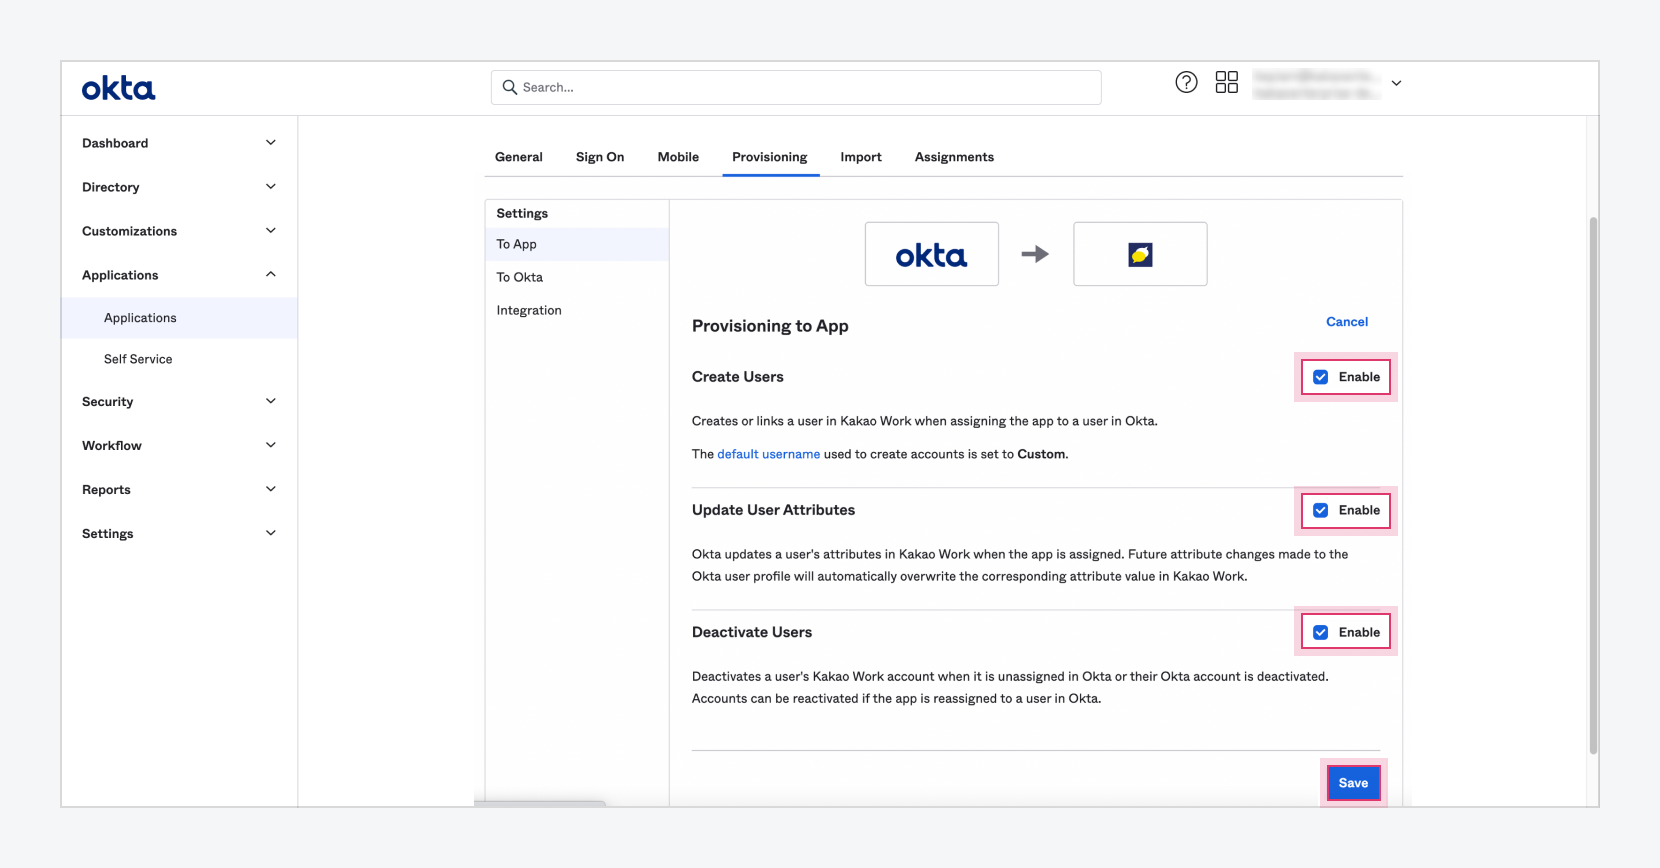
Task: Cancel provisioning edits
Action: 1347,322
